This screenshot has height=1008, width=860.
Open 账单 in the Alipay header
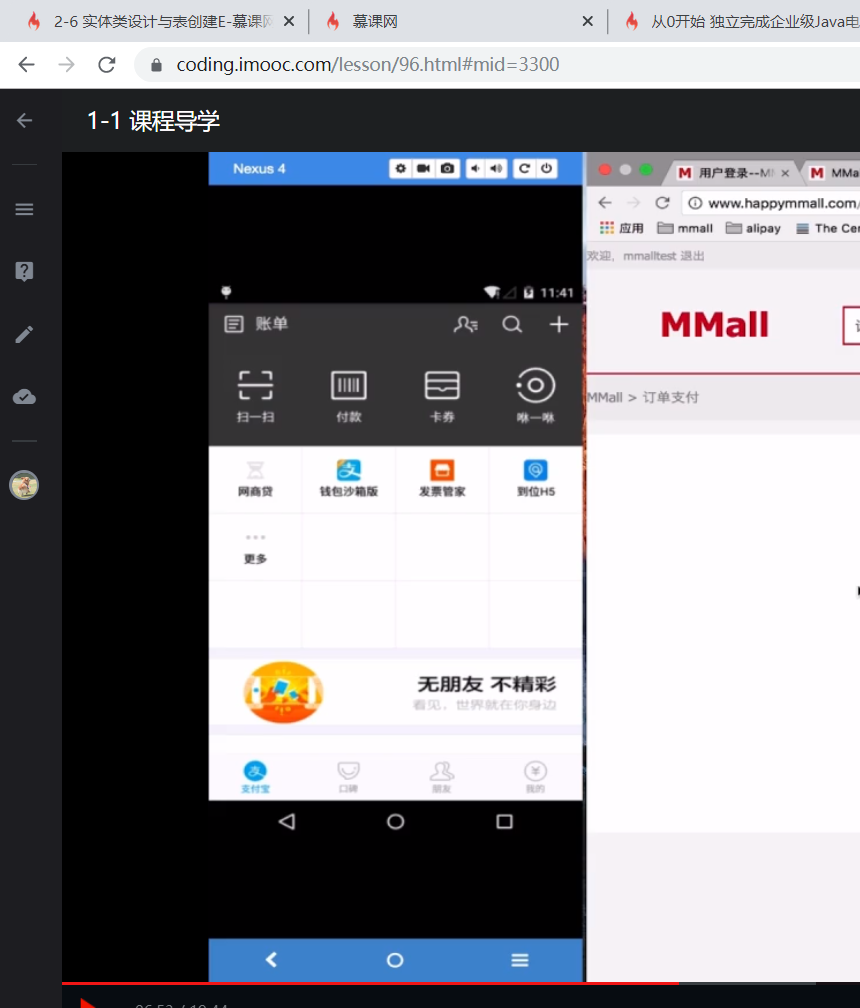(256, 323)
